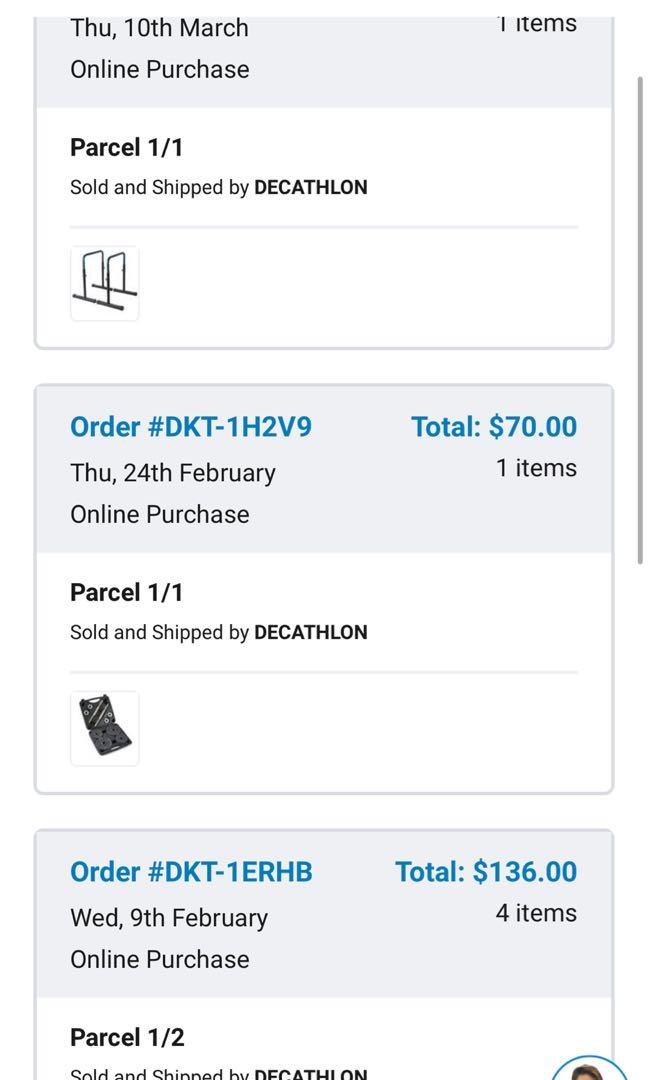Click Online Purchase under Thu, 24th February
This screenshot has width=648, height=1080.
click(160, 514)
